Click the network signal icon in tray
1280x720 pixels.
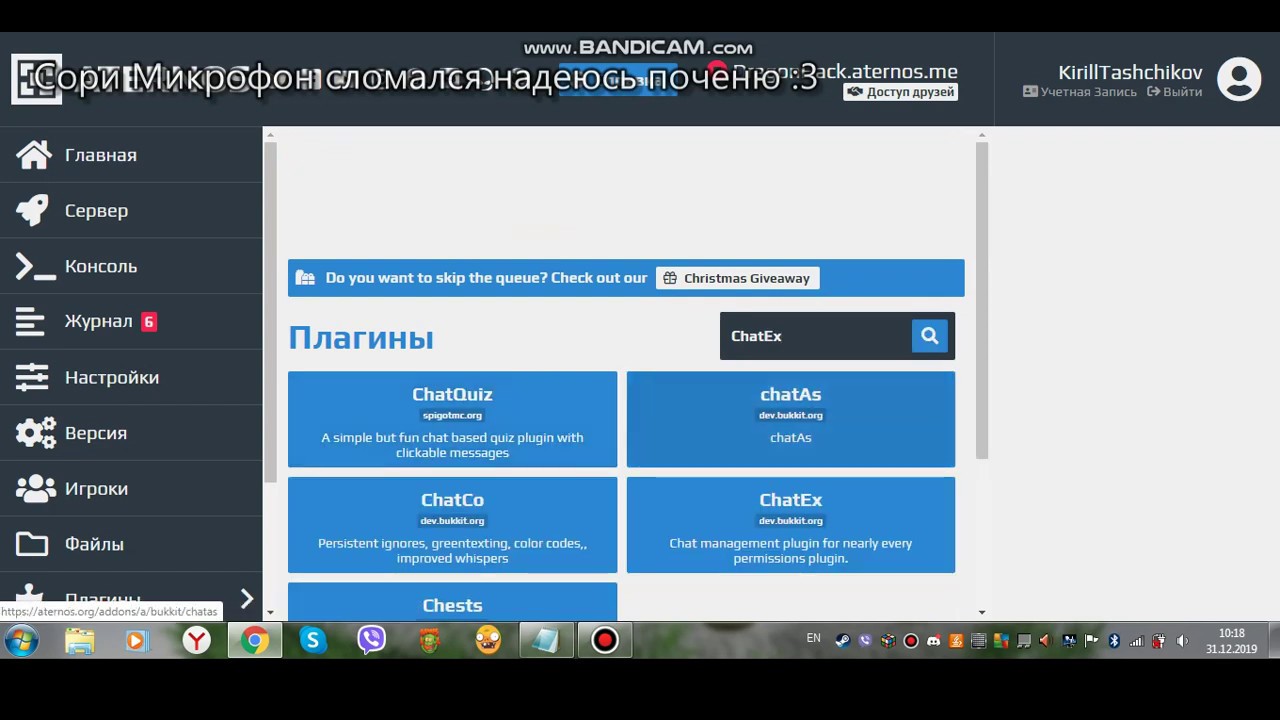[x=1137, y=641]
